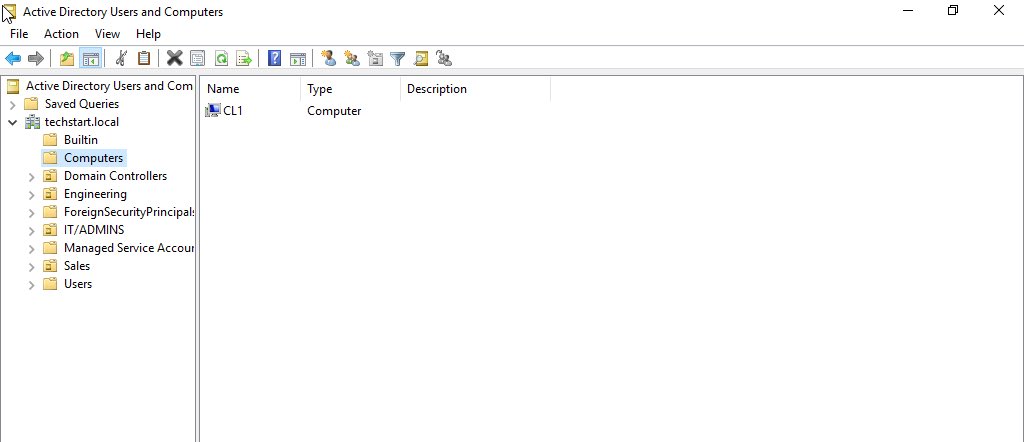Toggle the Show/Hide Action Pane icon

(x=298, y=59)
